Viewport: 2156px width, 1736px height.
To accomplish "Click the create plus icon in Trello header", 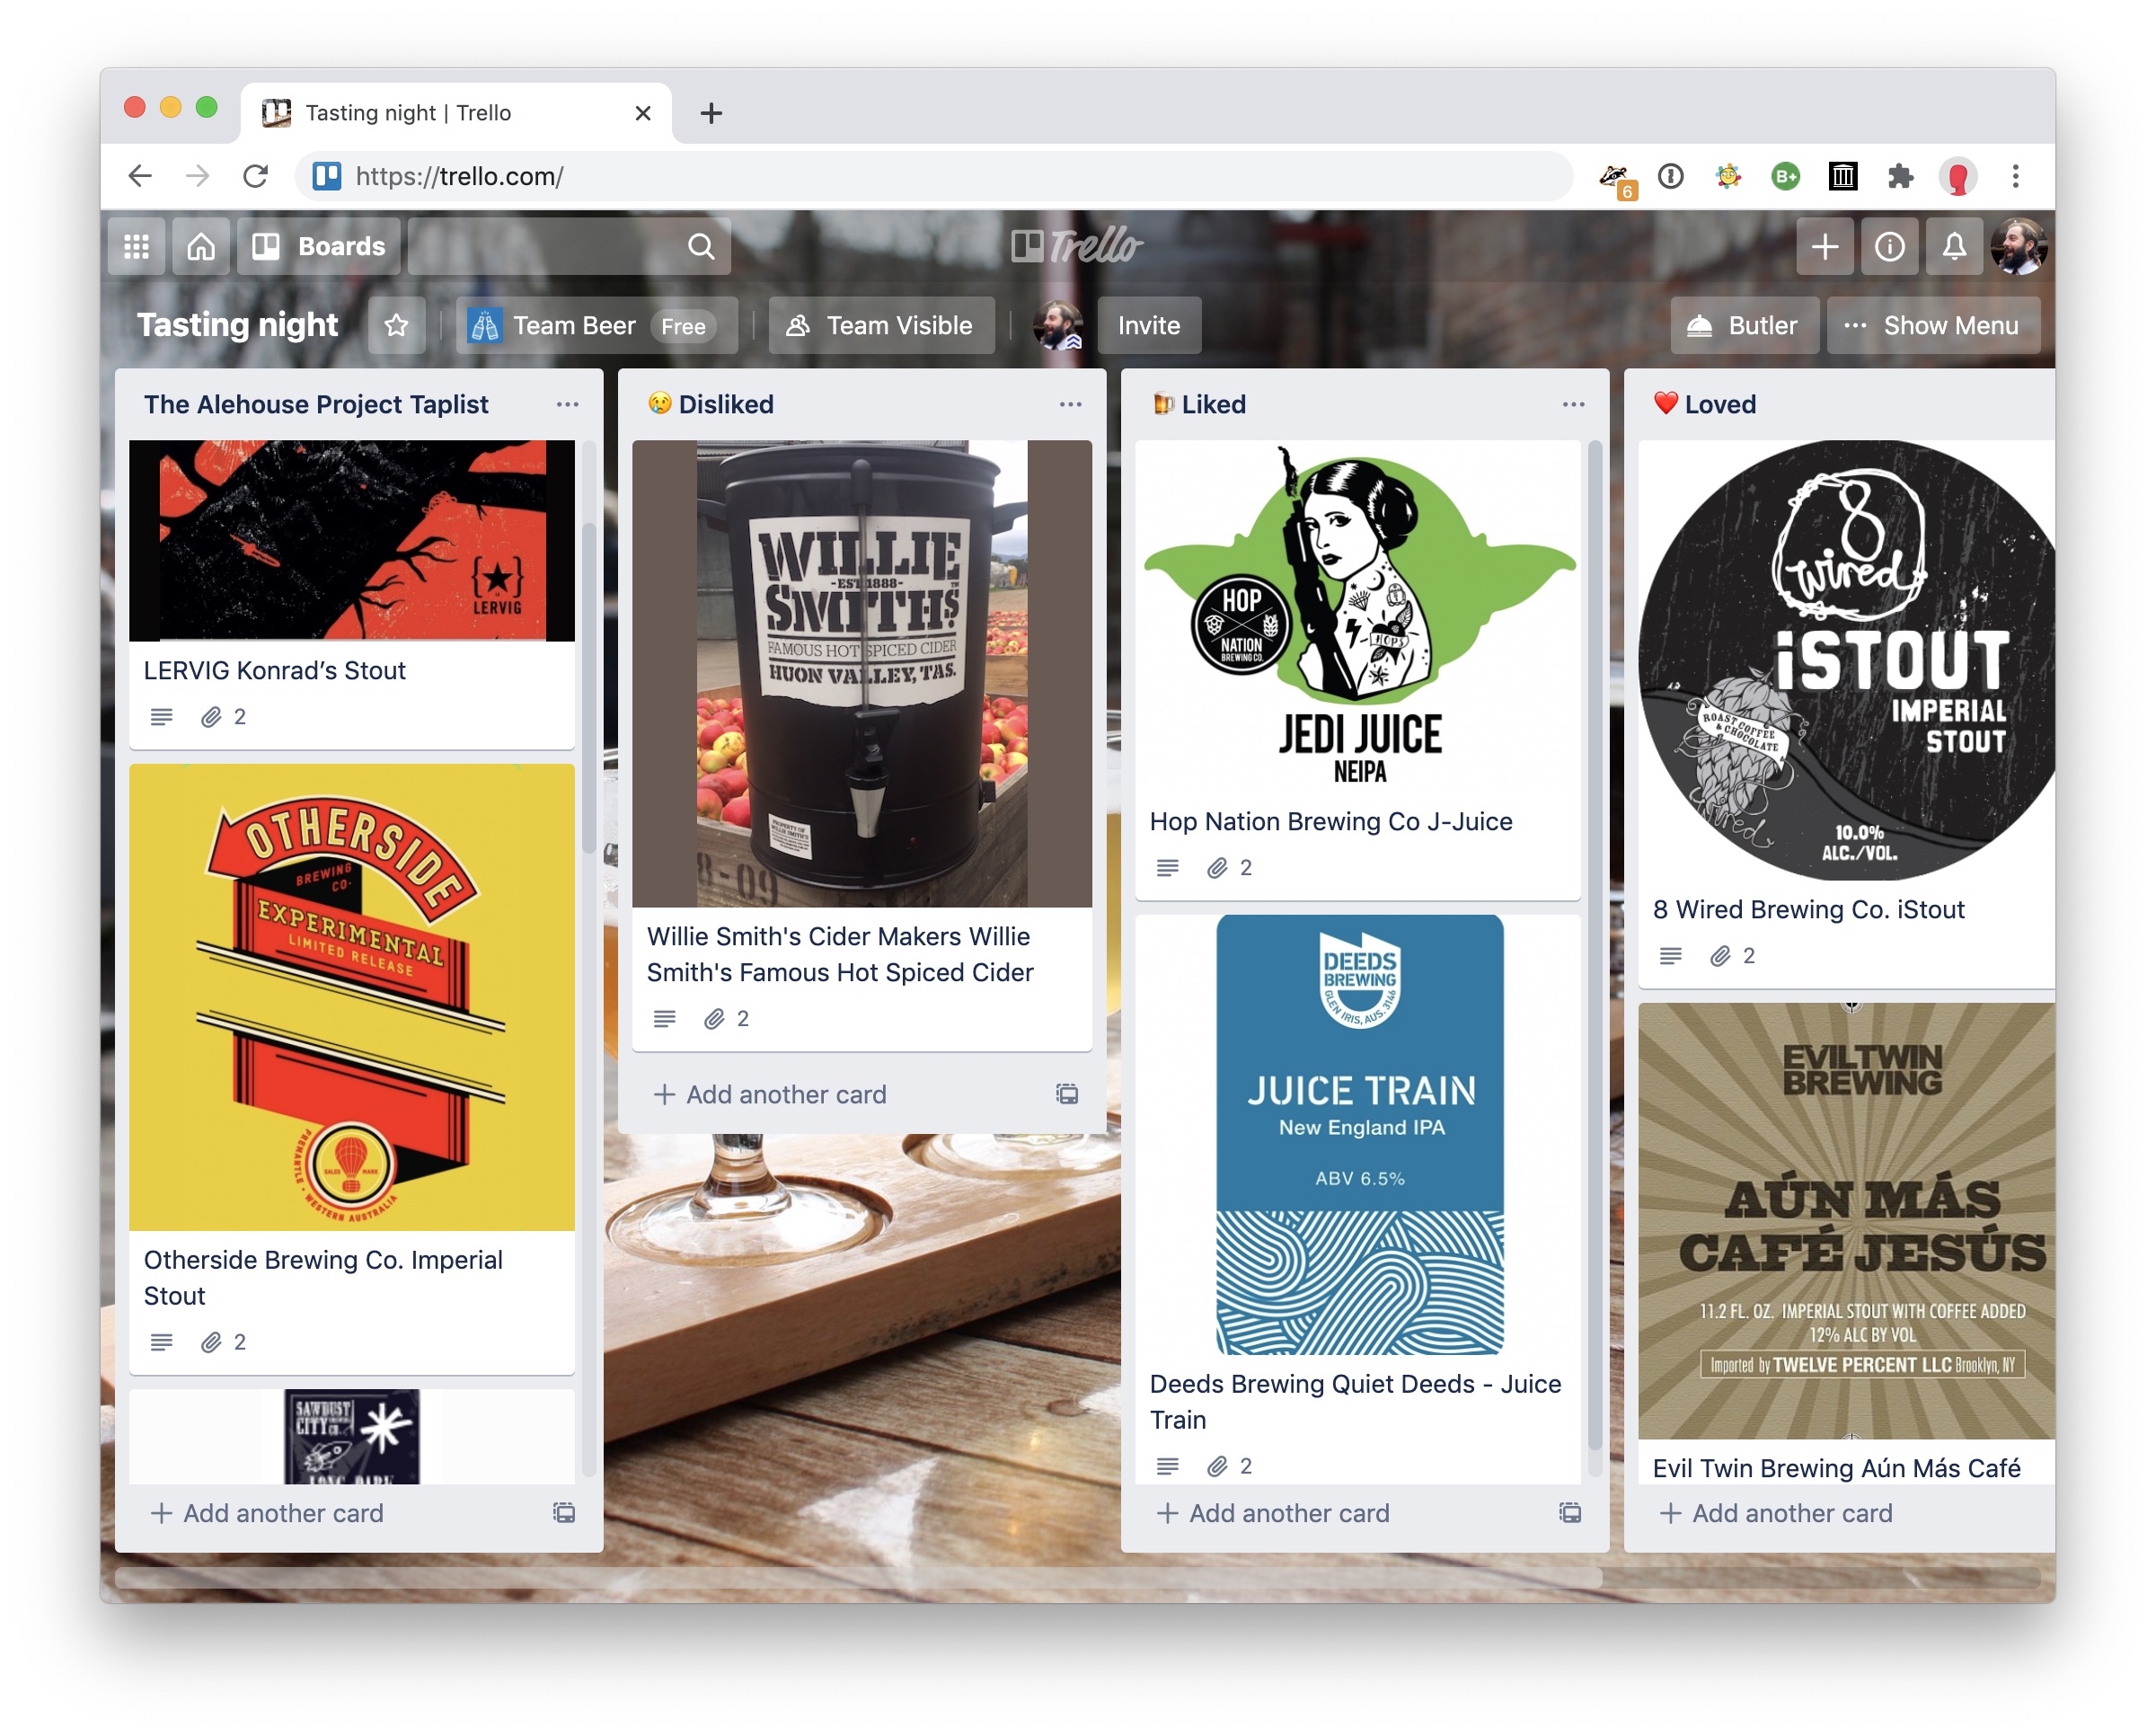I will [x=1824, y=246].
